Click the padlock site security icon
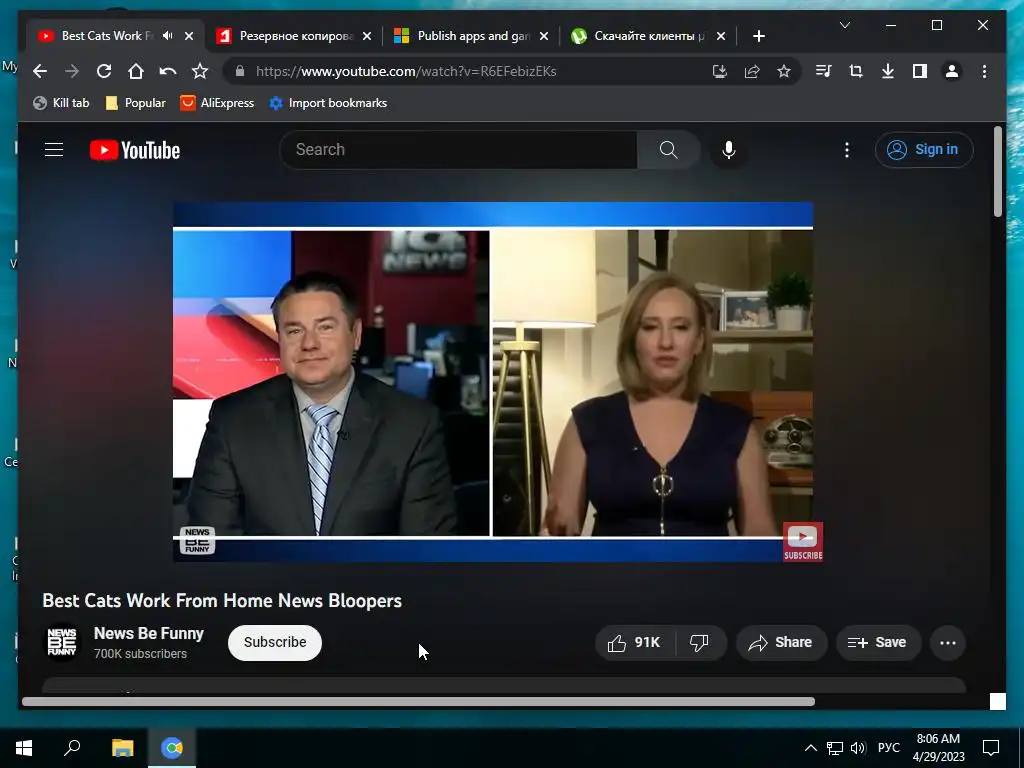The image size is (1024, 768). pyautogui.click(x=240, y=71)
